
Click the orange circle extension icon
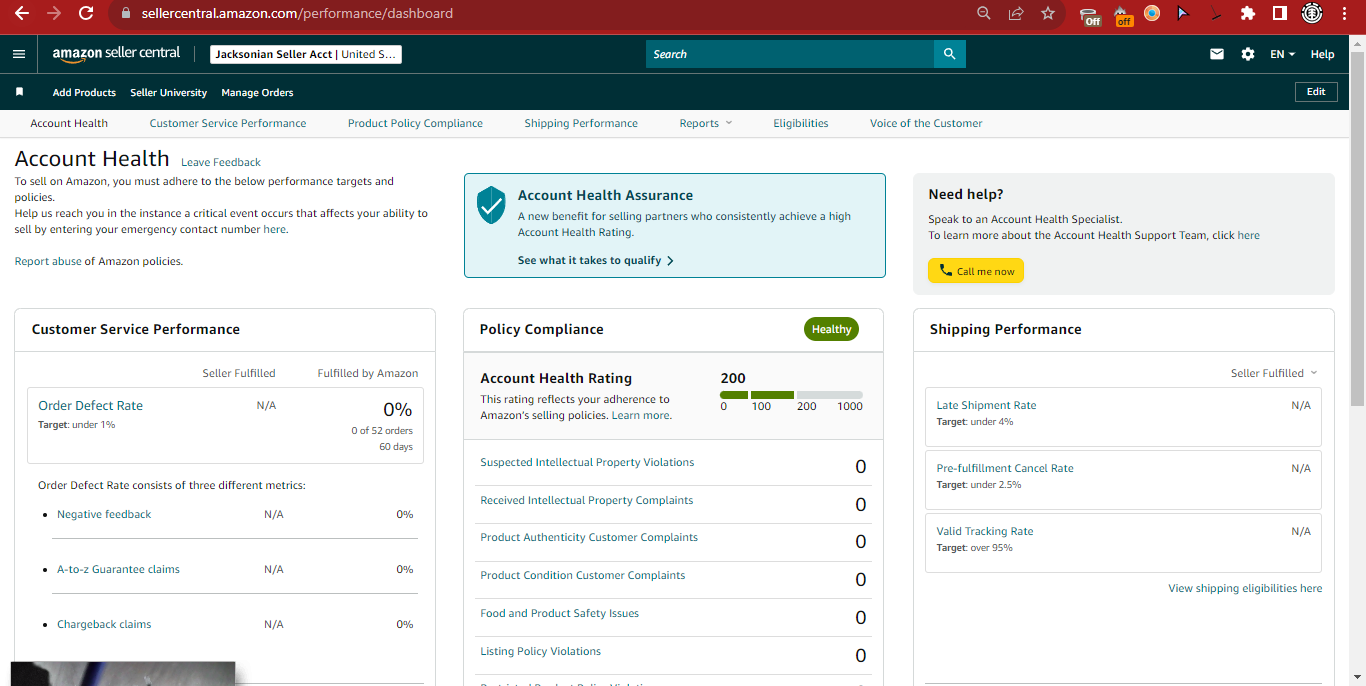[1152, 13]
